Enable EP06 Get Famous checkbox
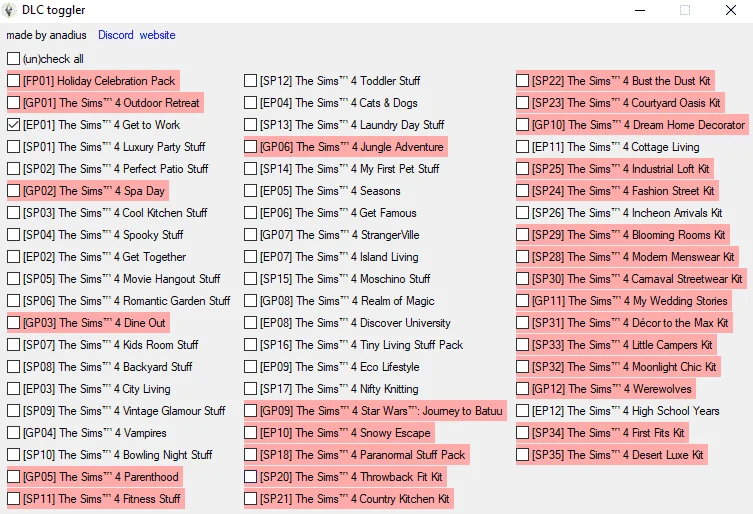This screenshot has width=753, height=514. tap(250, 213)
